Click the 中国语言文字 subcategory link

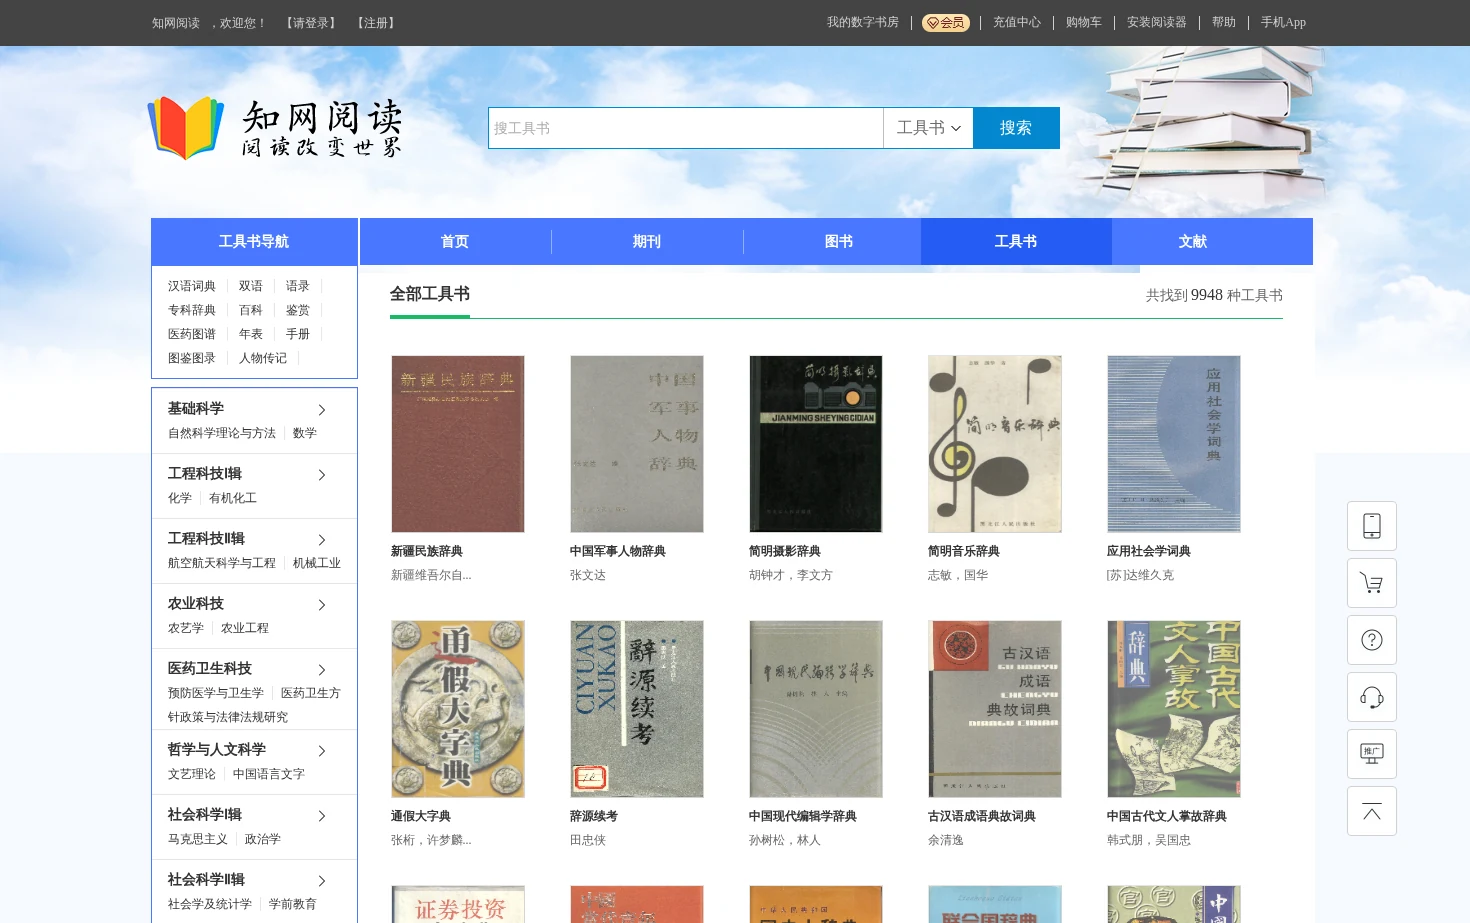[269, 774]
